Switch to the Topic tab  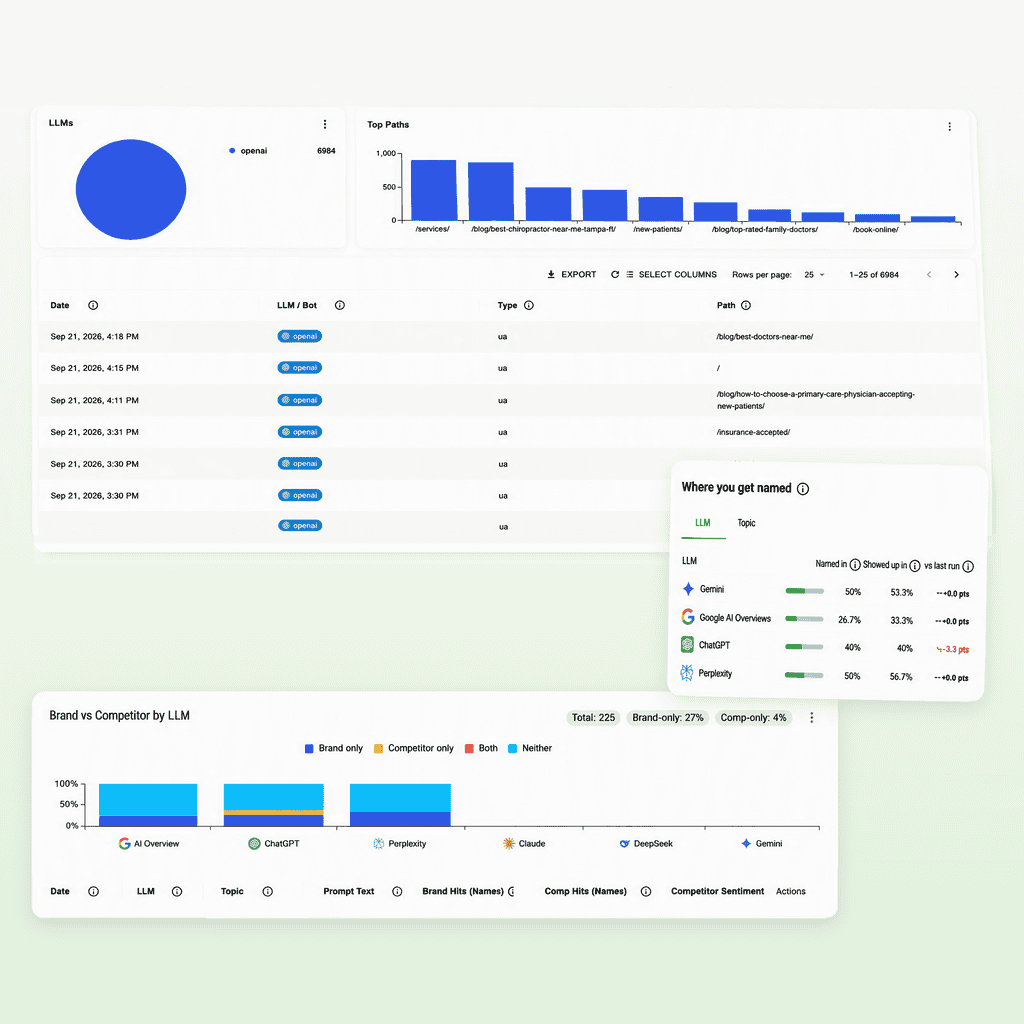[746, 523]
